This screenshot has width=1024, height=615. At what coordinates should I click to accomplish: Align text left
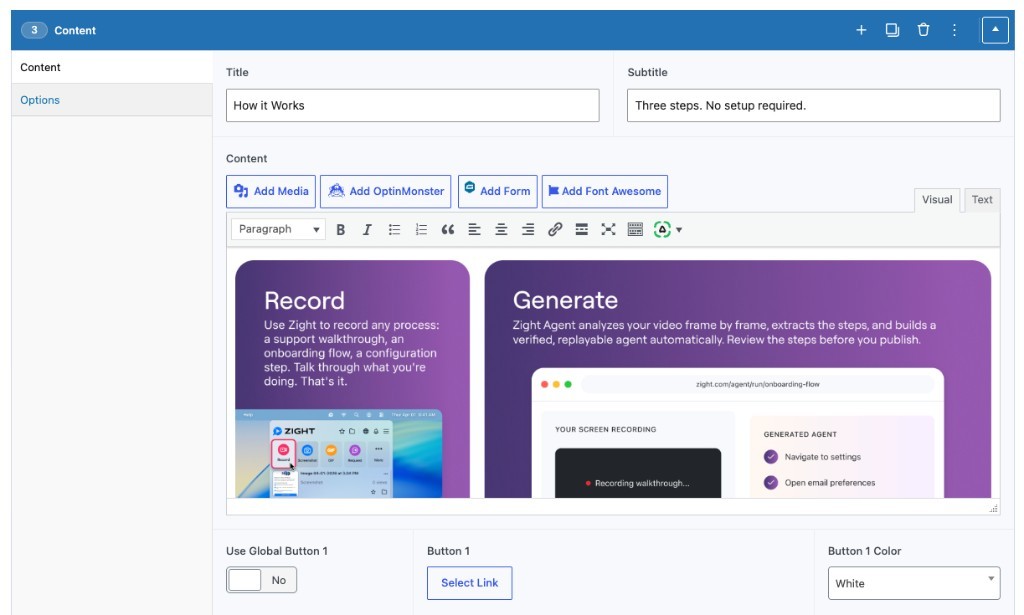(x=474, y=229)
